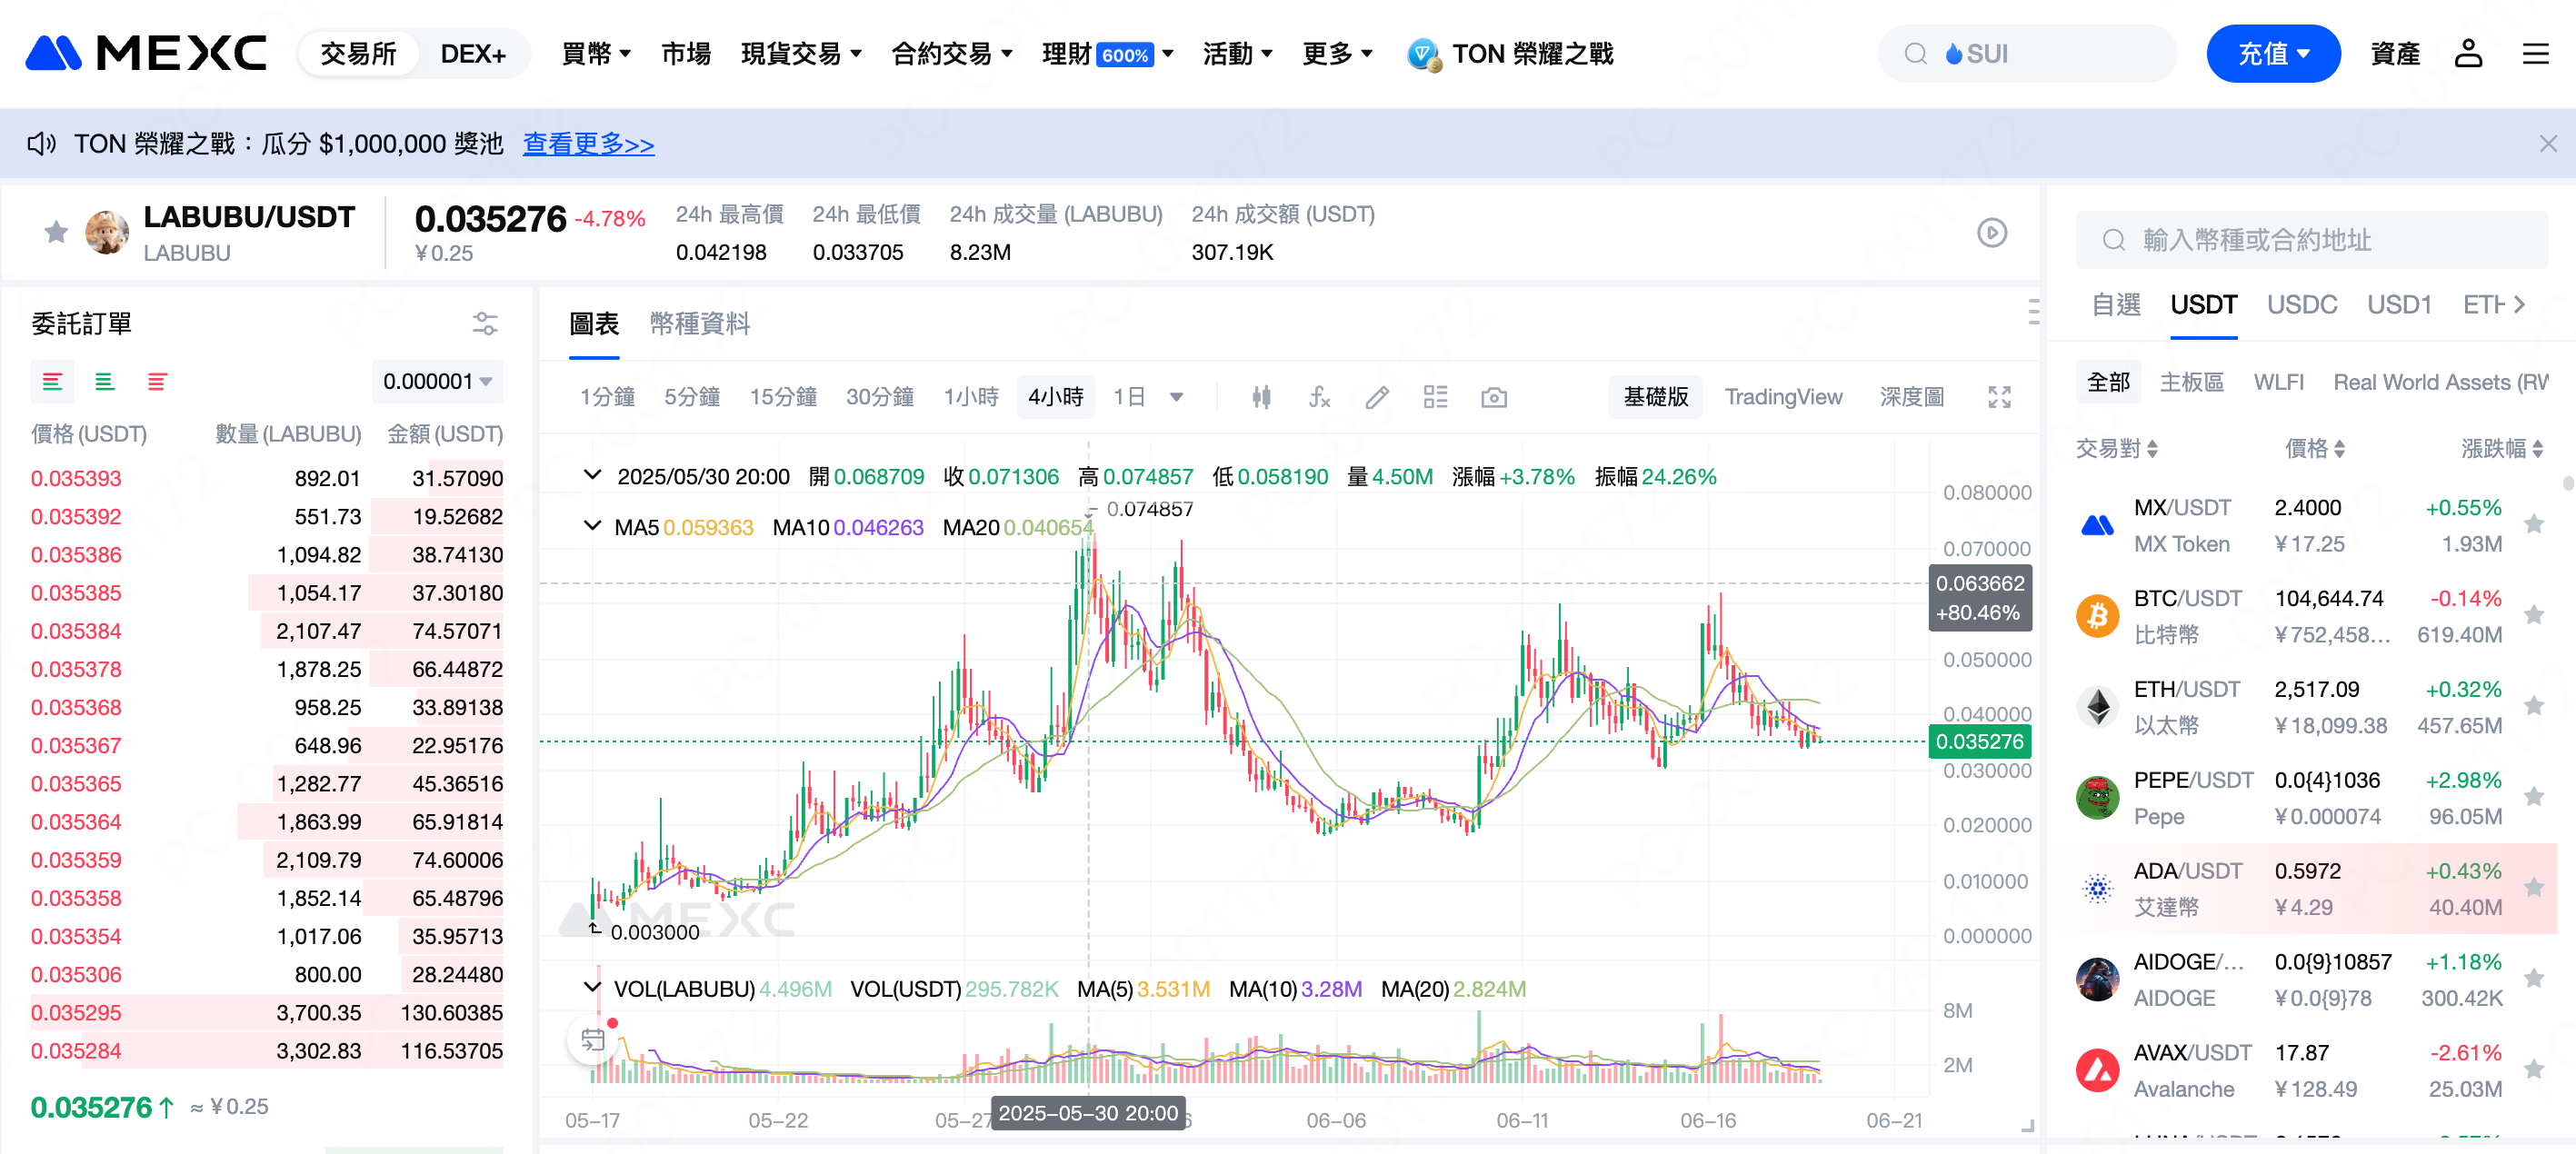This screenshot has width=2576, height=1154.
Task: Select the USD1 market tab
Action: 2398,304
